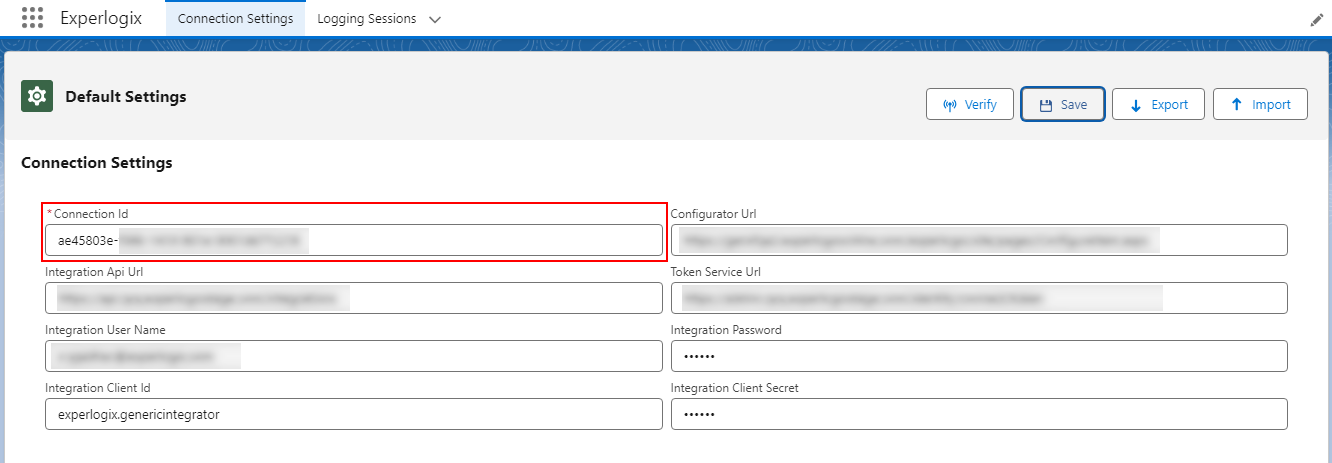The height and width of the screenshot is (463, 1332).
Task: Focus the Integration Password field
Action: click(979, 356)
